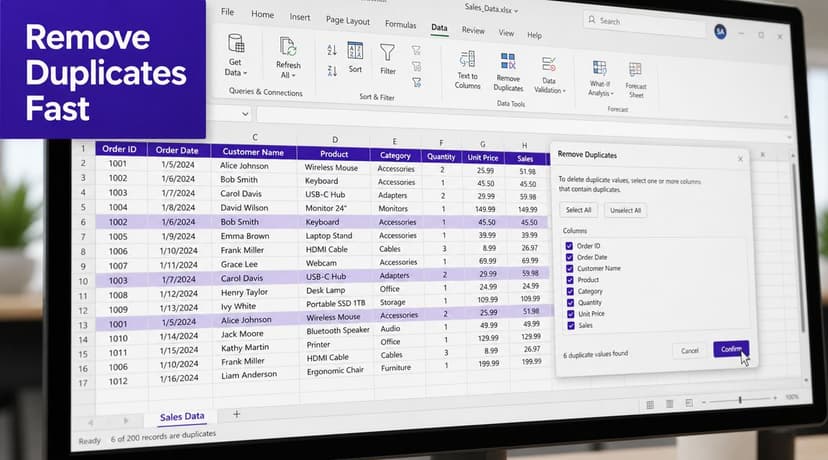Select the Customer Name header cell
The image size is (828, 460).
click(x=253, y=152)
